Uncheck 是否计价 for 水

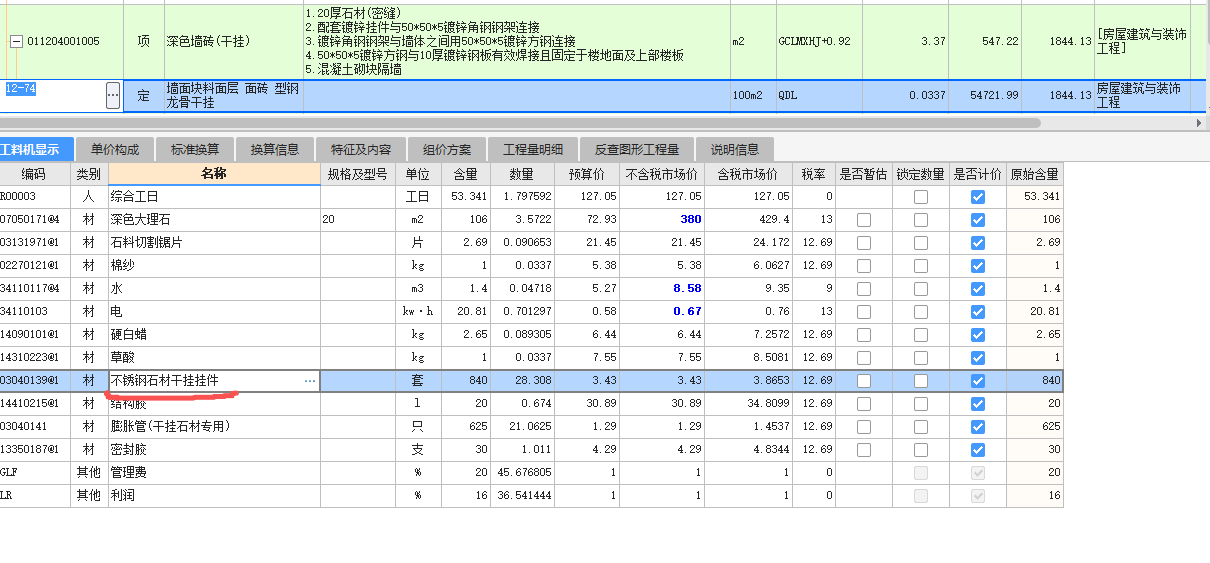(977, 289)
